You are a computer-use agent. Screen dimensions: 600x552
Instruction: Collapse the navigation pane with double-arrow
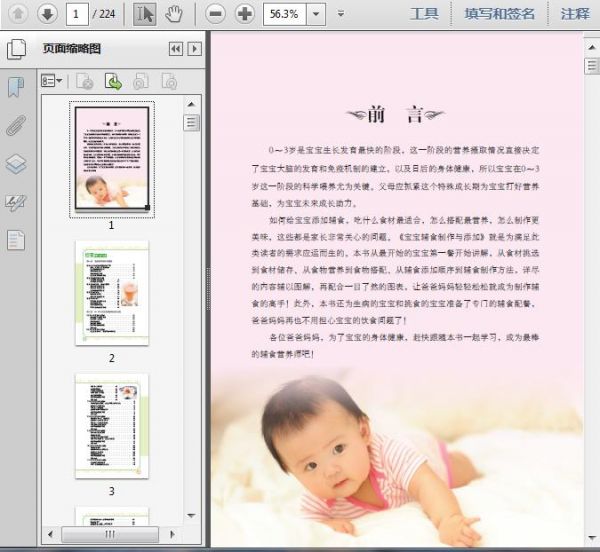(176, 49)
